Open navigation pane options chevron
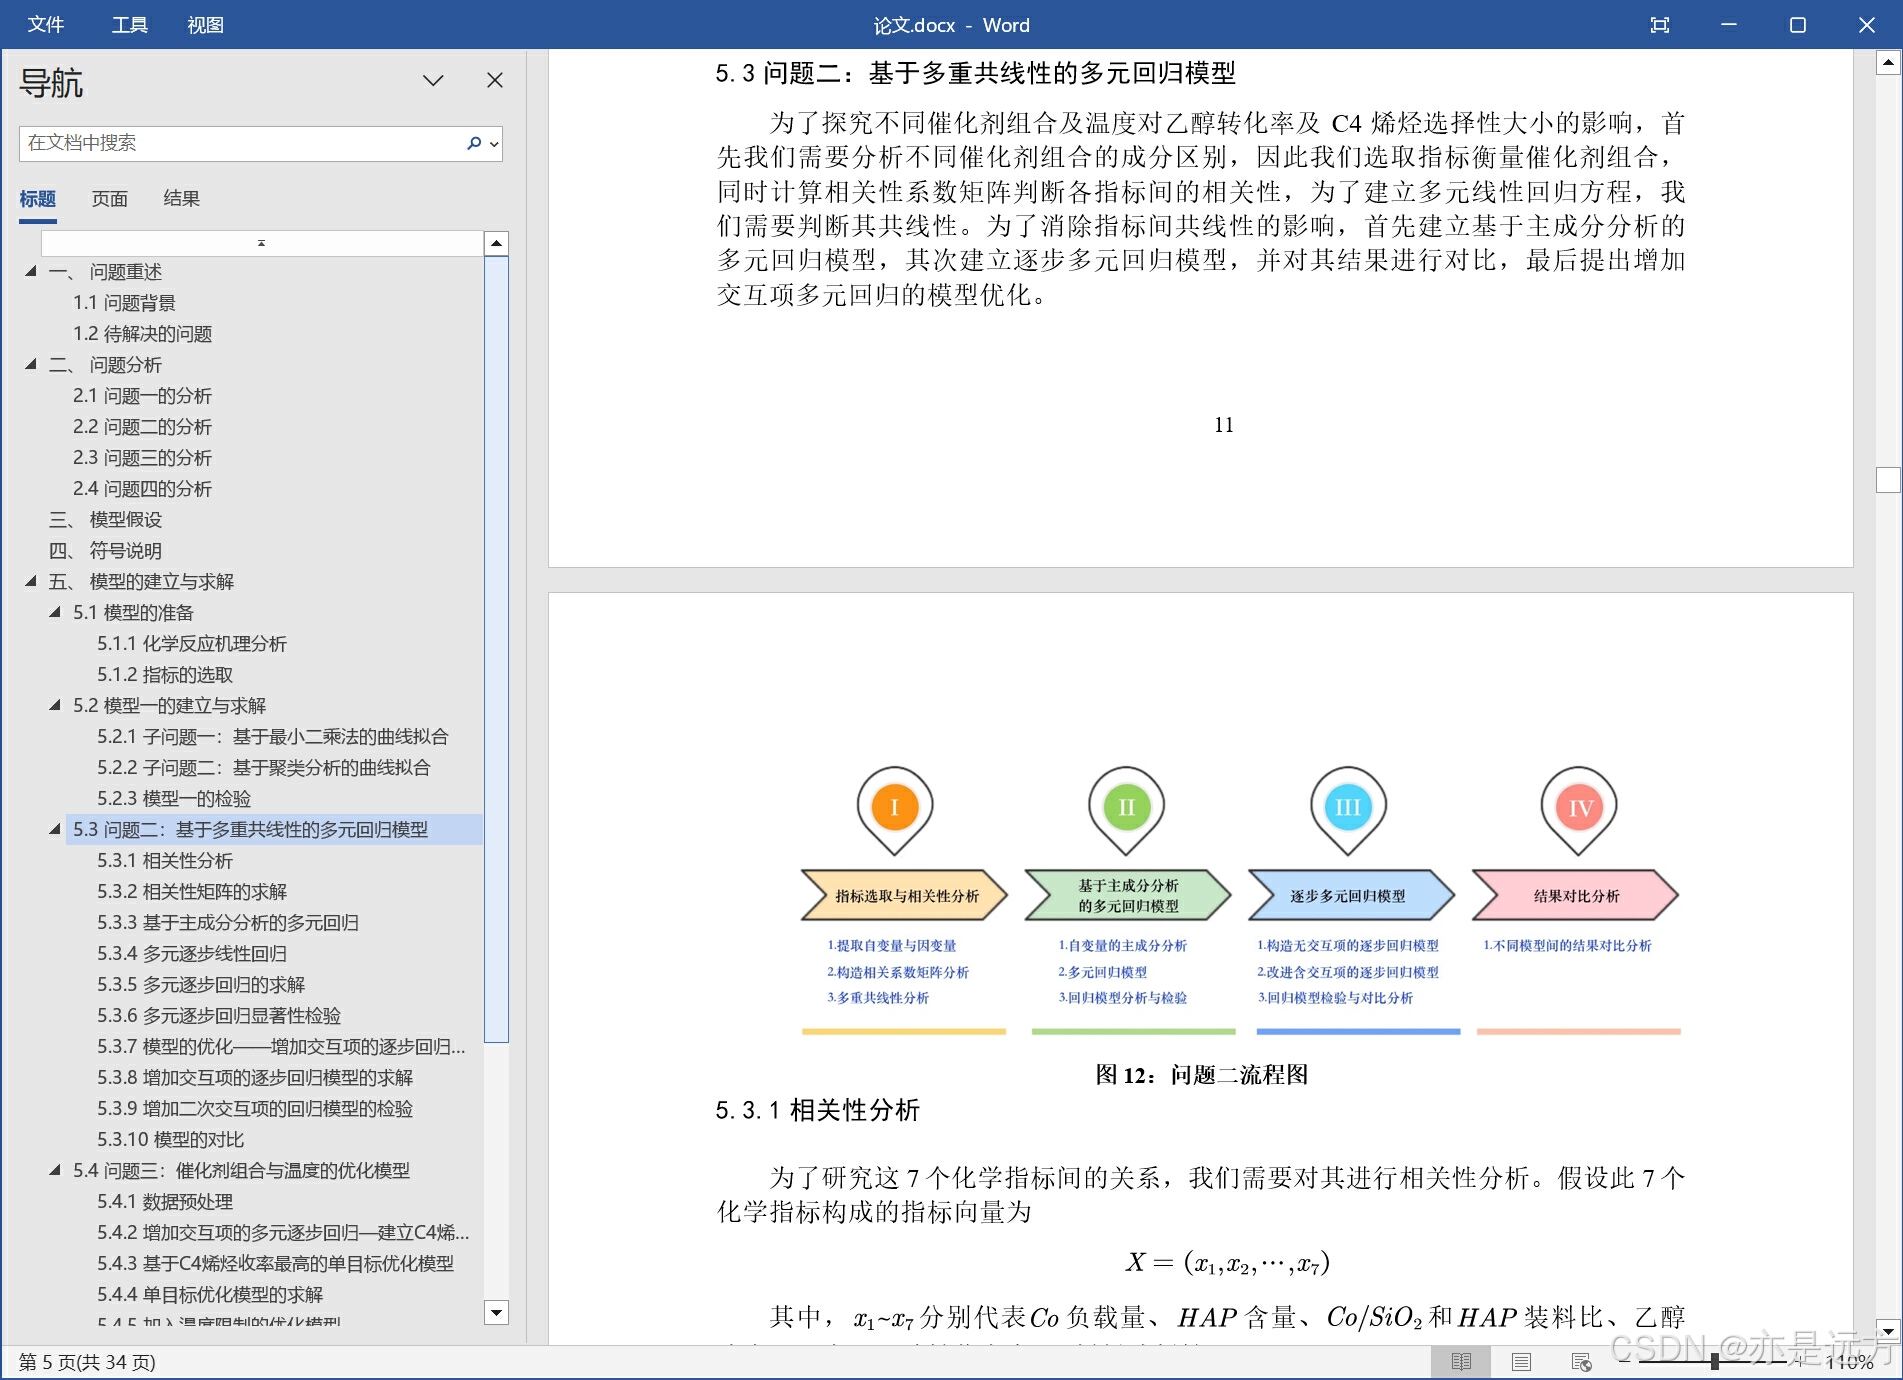This screenshot has width=1903, height=1380. [433, 80]
